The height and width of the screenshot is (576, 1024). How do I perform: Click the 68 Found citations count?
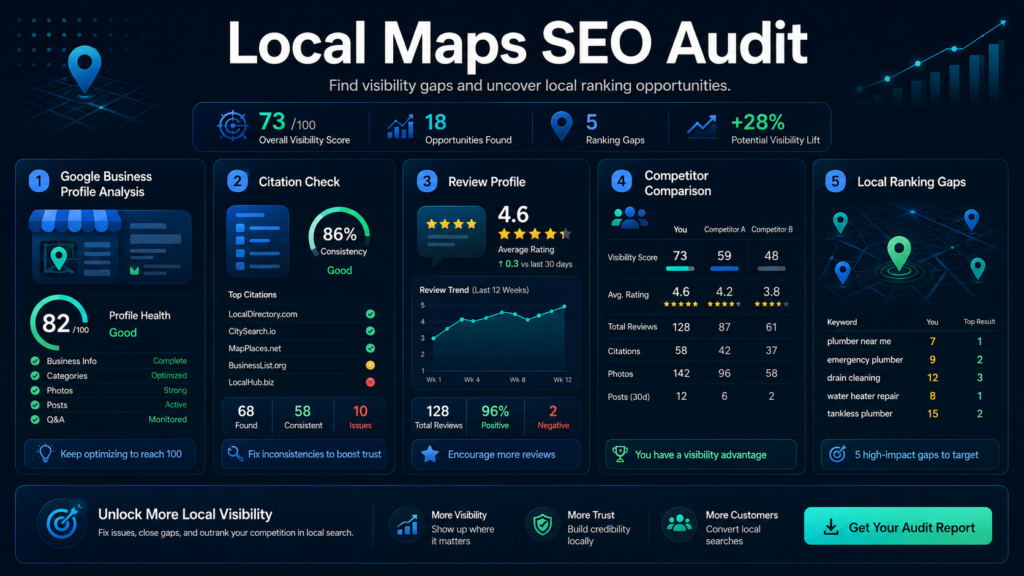tap(246, 417)
